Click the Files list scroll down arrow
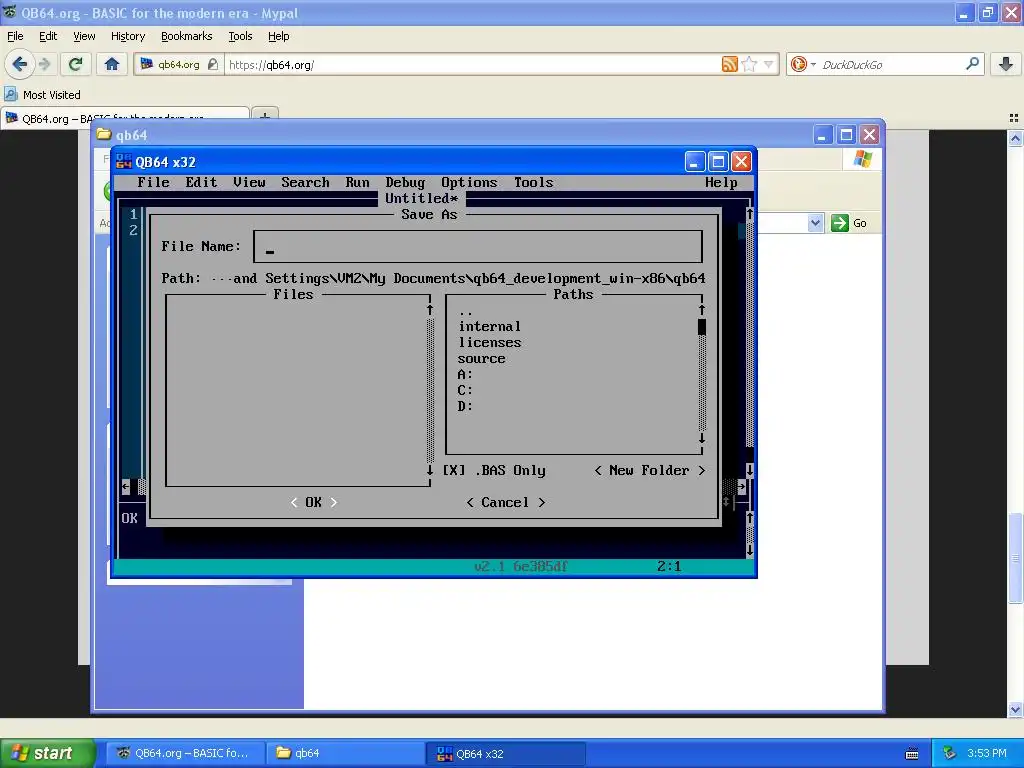Screen dimensions: 1024x768 point(430,470)
